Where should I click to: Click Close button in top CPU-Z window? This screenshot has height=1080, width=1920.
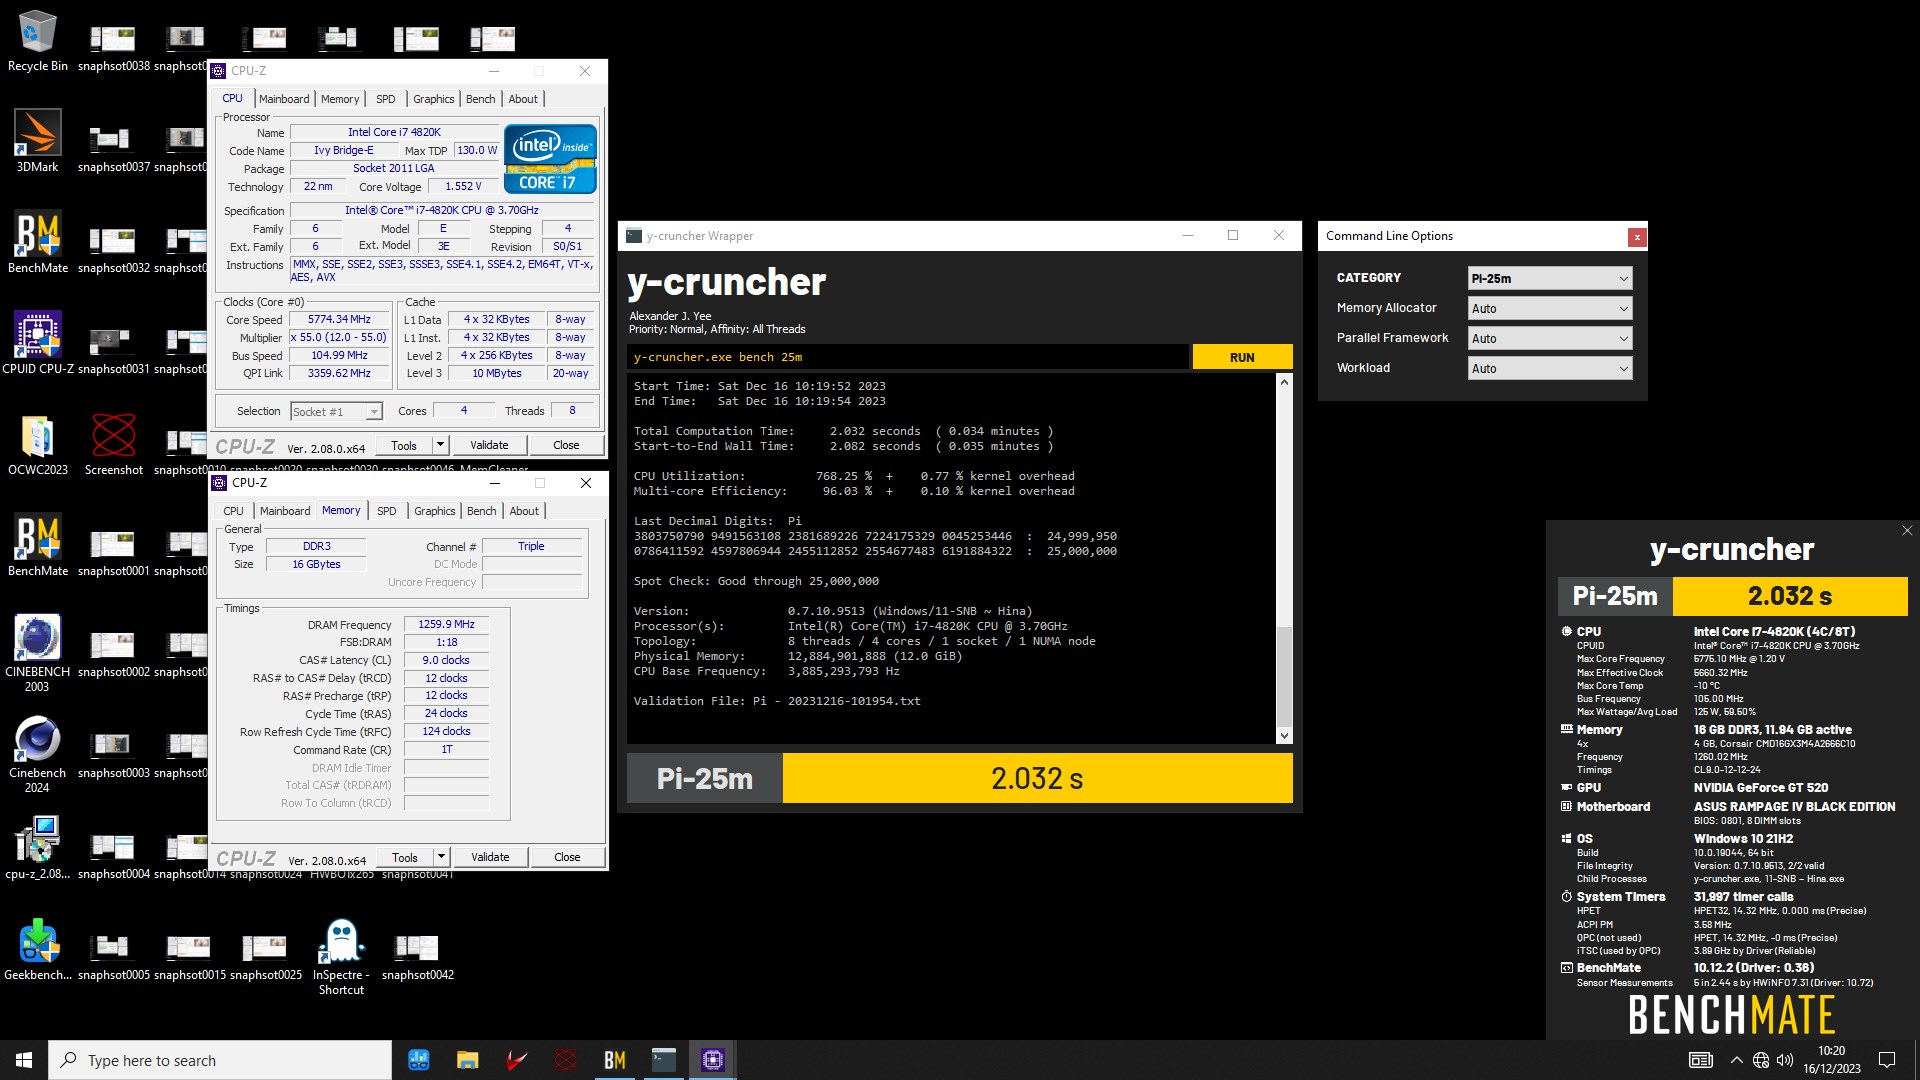[x=566, y=445]
